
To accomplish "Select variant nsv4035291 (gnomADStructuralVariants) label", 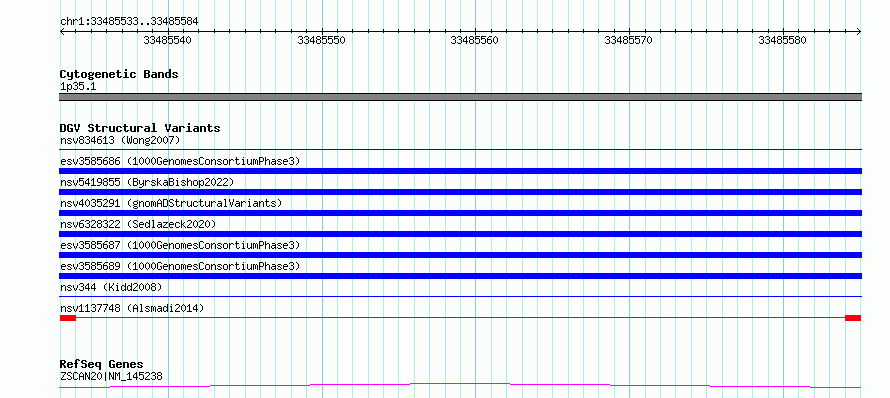I will point(171,203).
